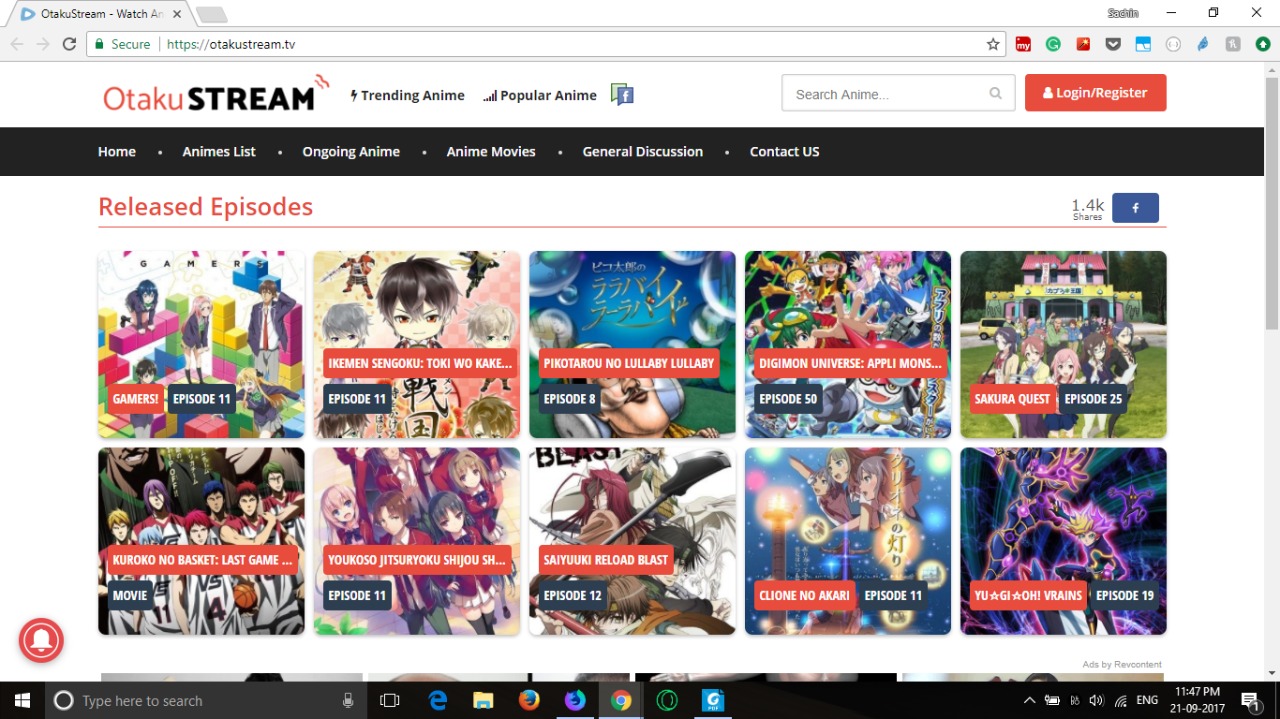Click the Facebook icon beside Popular Anime

pos(622,95)
